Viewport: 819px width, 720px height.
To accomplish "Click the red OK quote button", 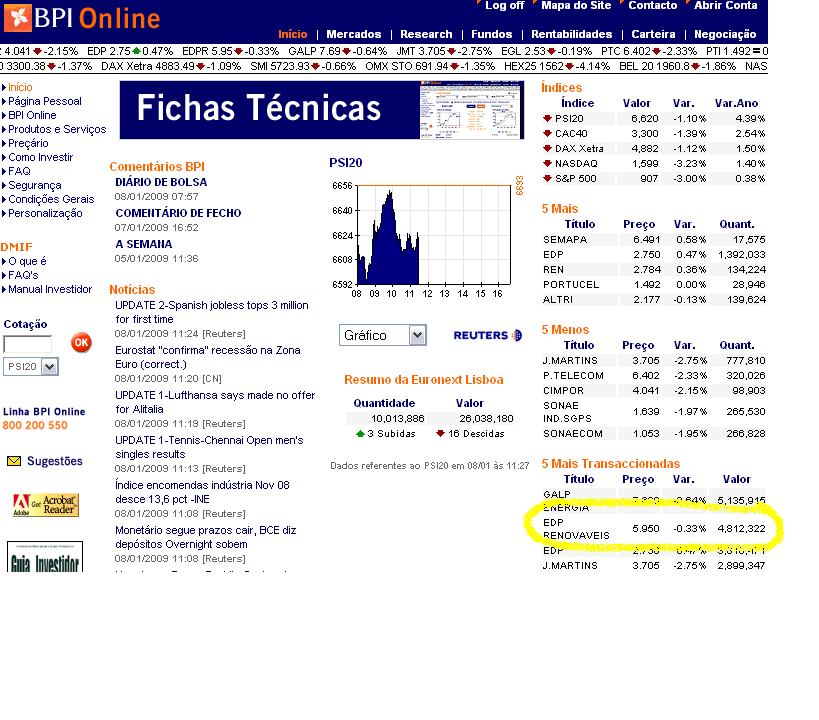I will pos(81,343).
